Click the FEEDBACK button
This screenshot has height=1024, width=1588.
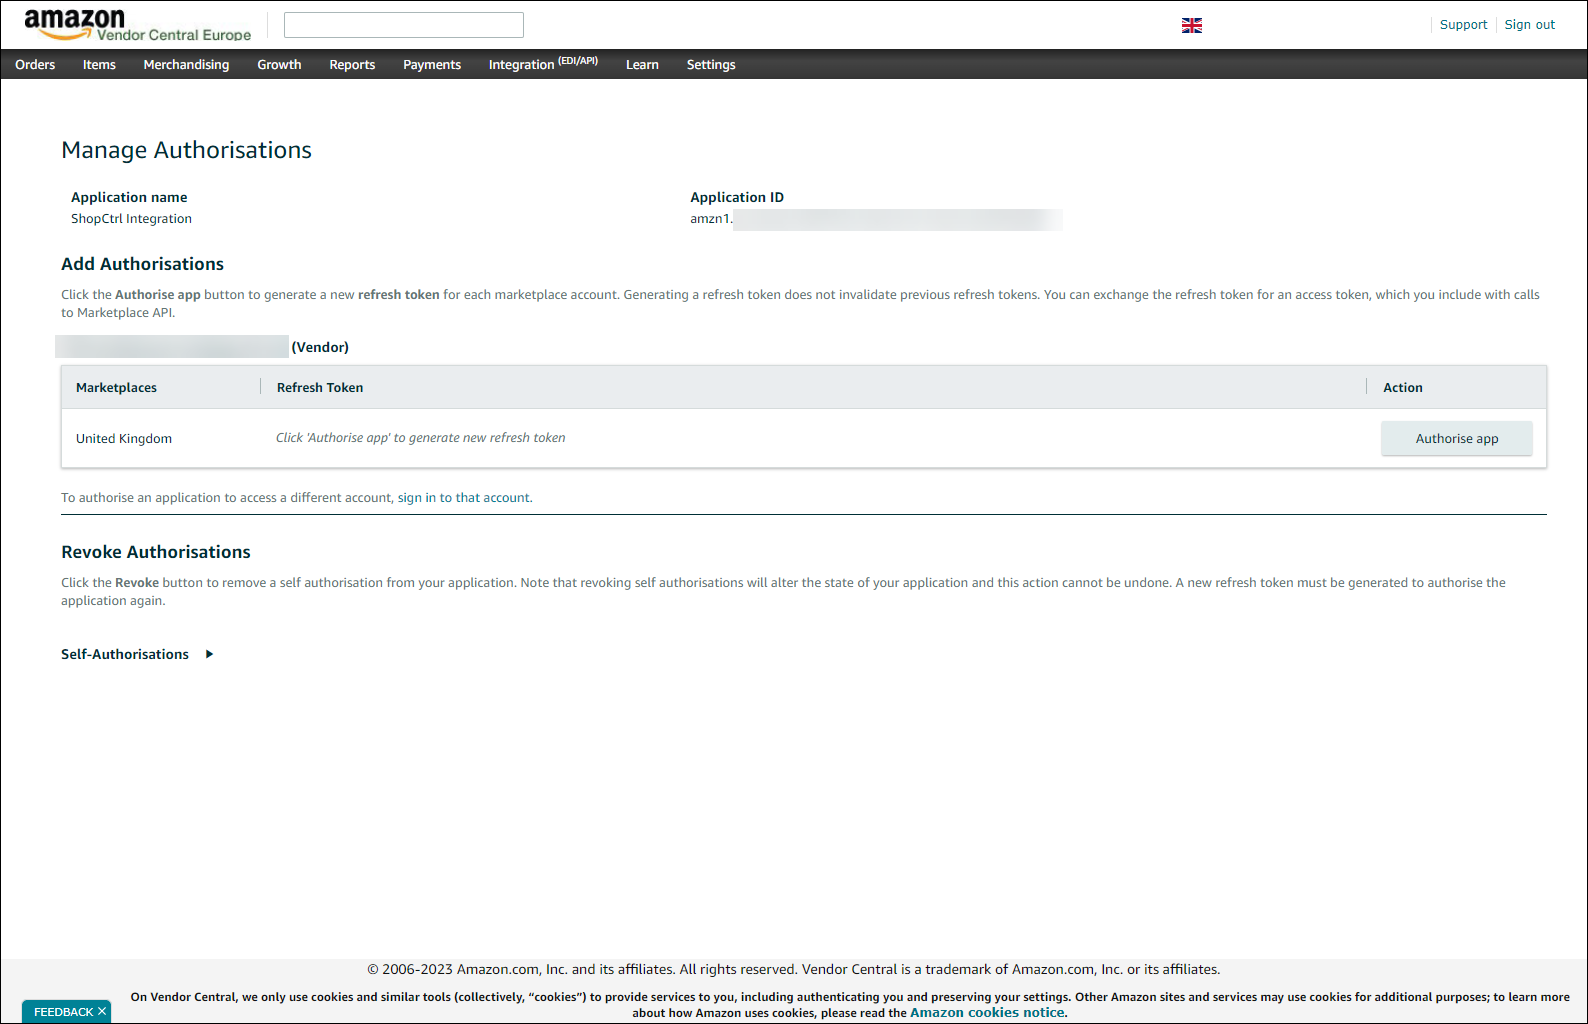tap(66, 1011)
